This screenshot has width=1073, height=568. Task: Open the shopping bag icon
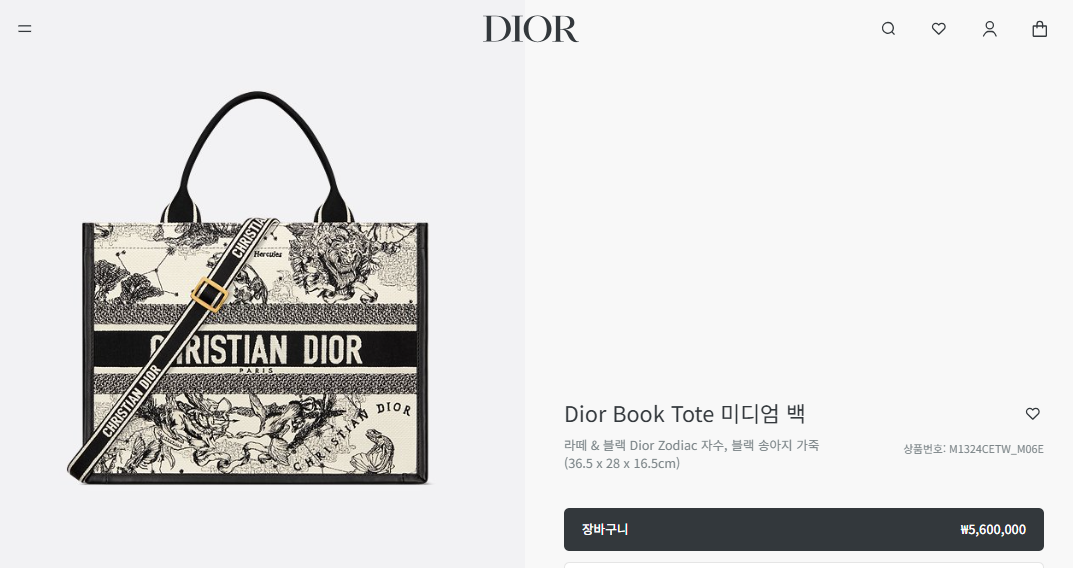coord(1039,29)
